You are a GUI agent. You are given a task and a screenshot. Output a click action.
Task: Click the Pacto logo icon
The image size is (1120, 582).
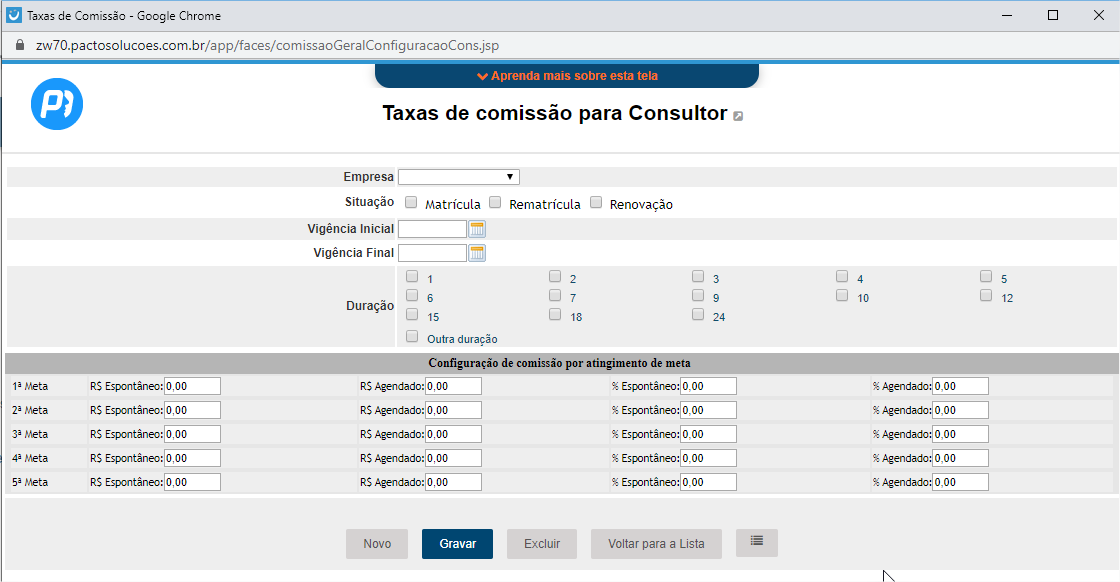pos(57,104)
